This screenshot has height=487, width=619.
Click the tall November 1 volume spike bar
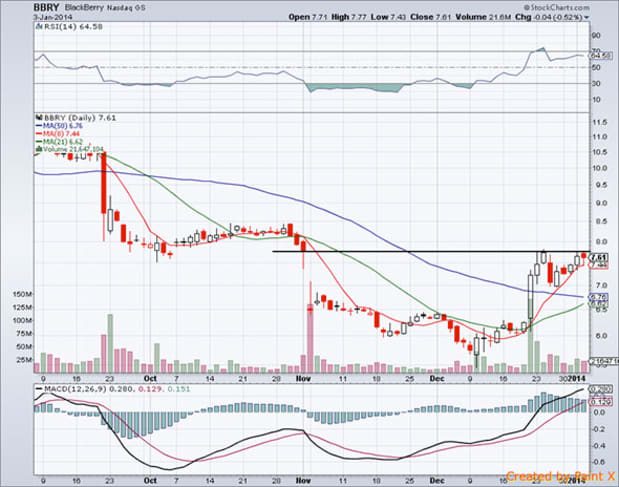coord(310,339)
